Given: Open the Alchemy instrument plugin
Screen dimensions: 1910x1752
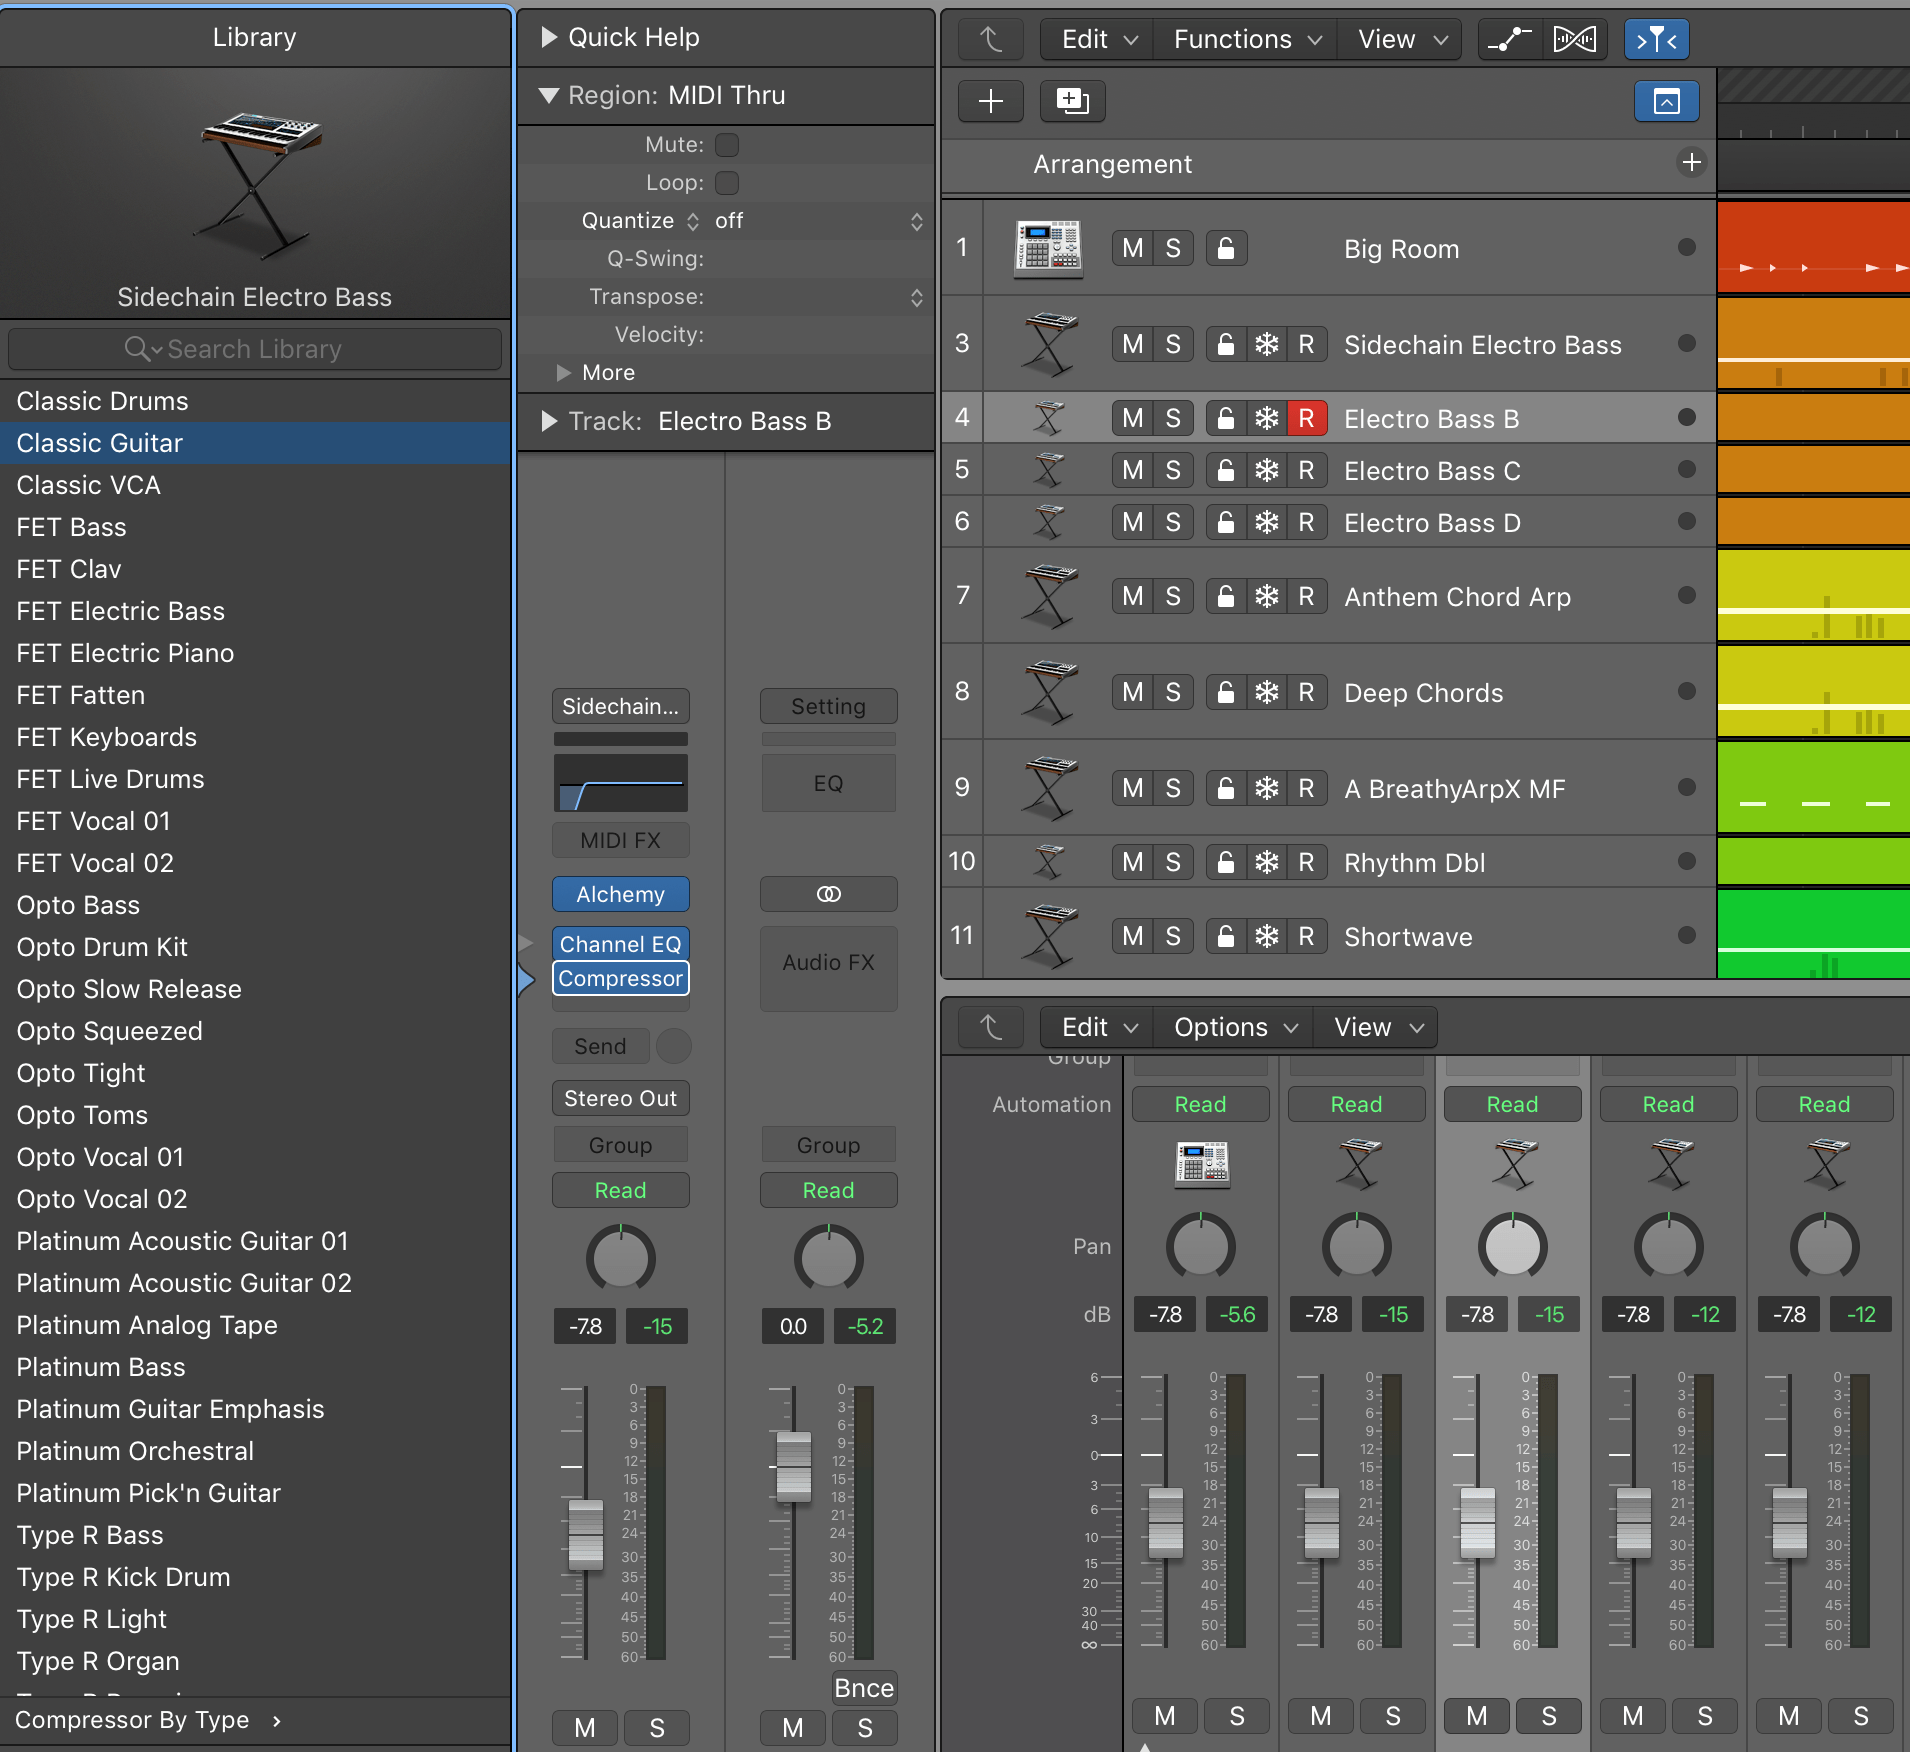Looking at the screenshot, I should tap(620, 894).
